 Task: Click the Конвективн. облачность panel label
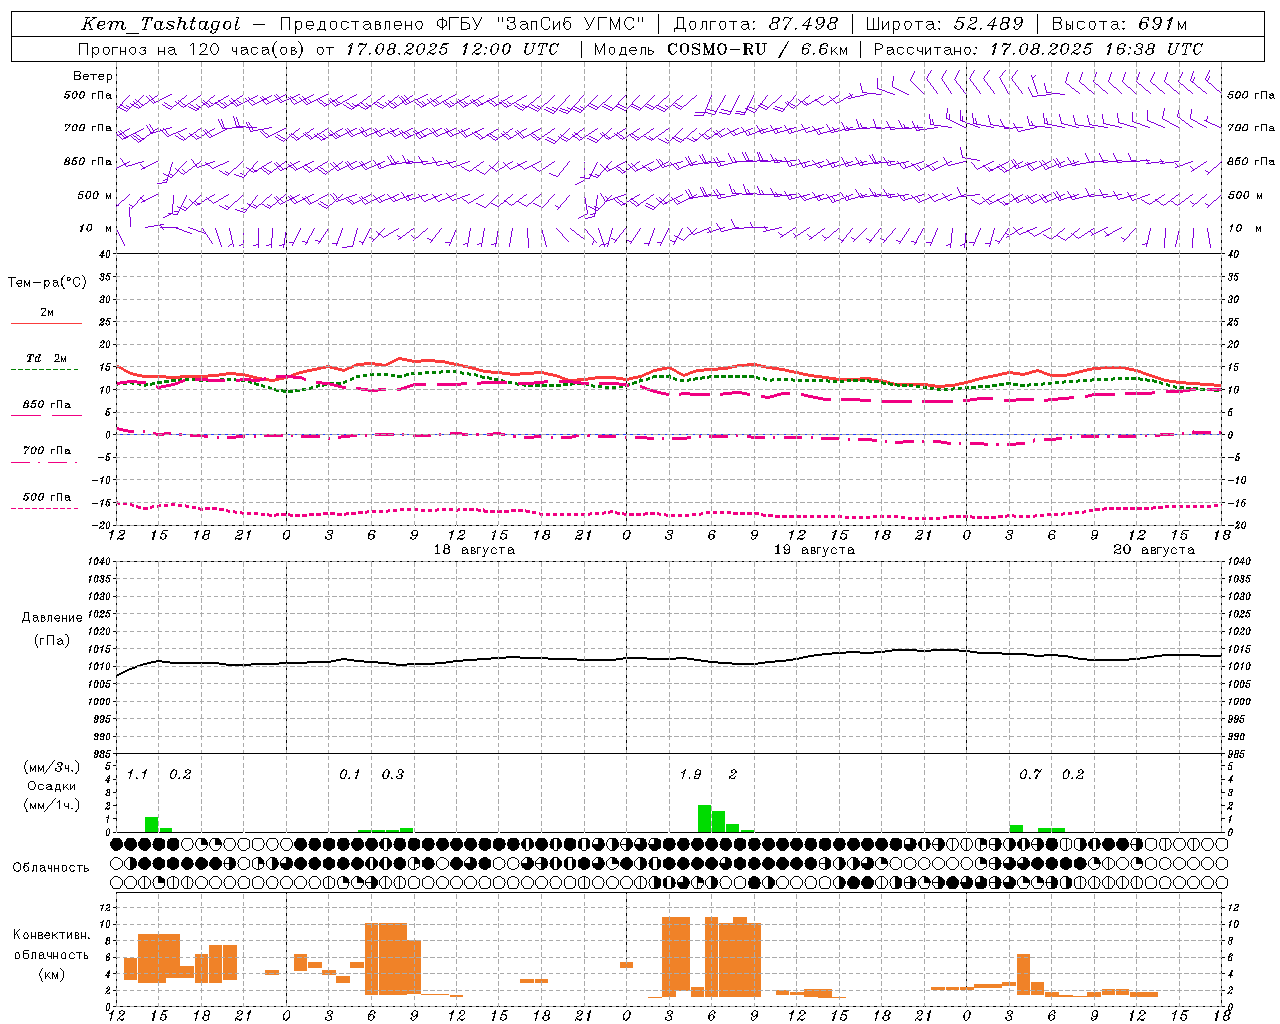point(51,954)
